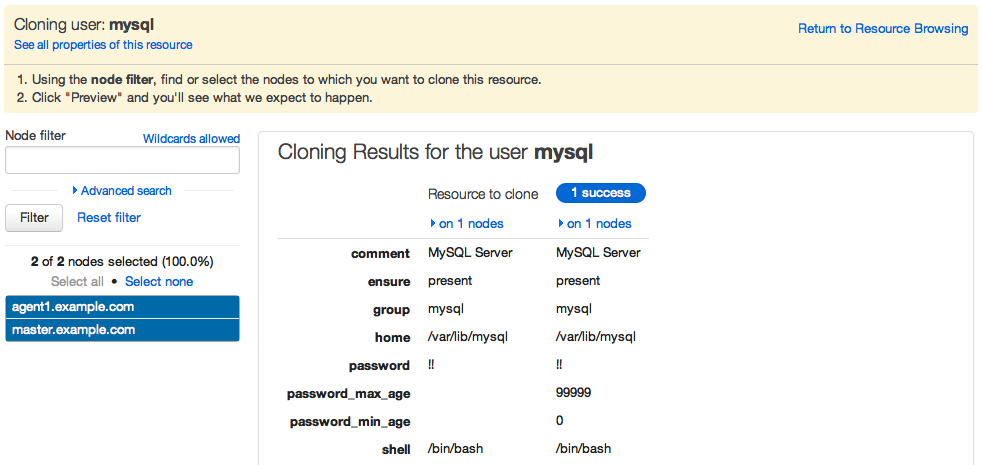Open the "Wildcards allowed" help link

(191, 139)
